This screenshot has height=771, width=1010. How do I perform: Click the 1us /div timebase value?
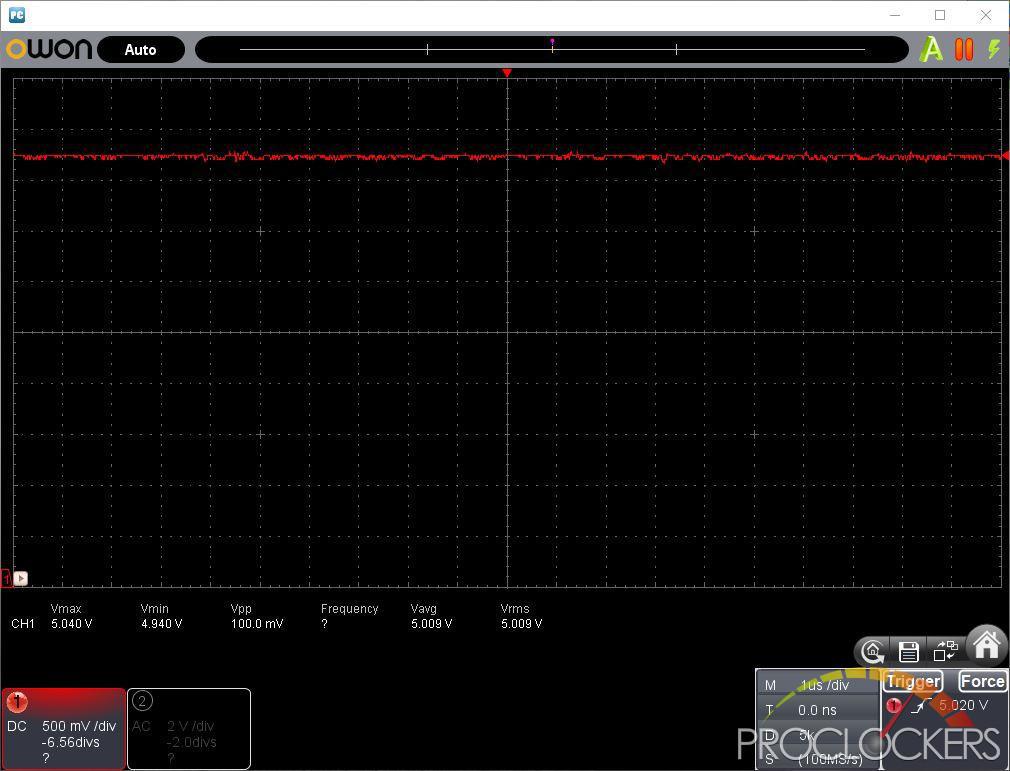pyautogui.click(x=824, y=685)
